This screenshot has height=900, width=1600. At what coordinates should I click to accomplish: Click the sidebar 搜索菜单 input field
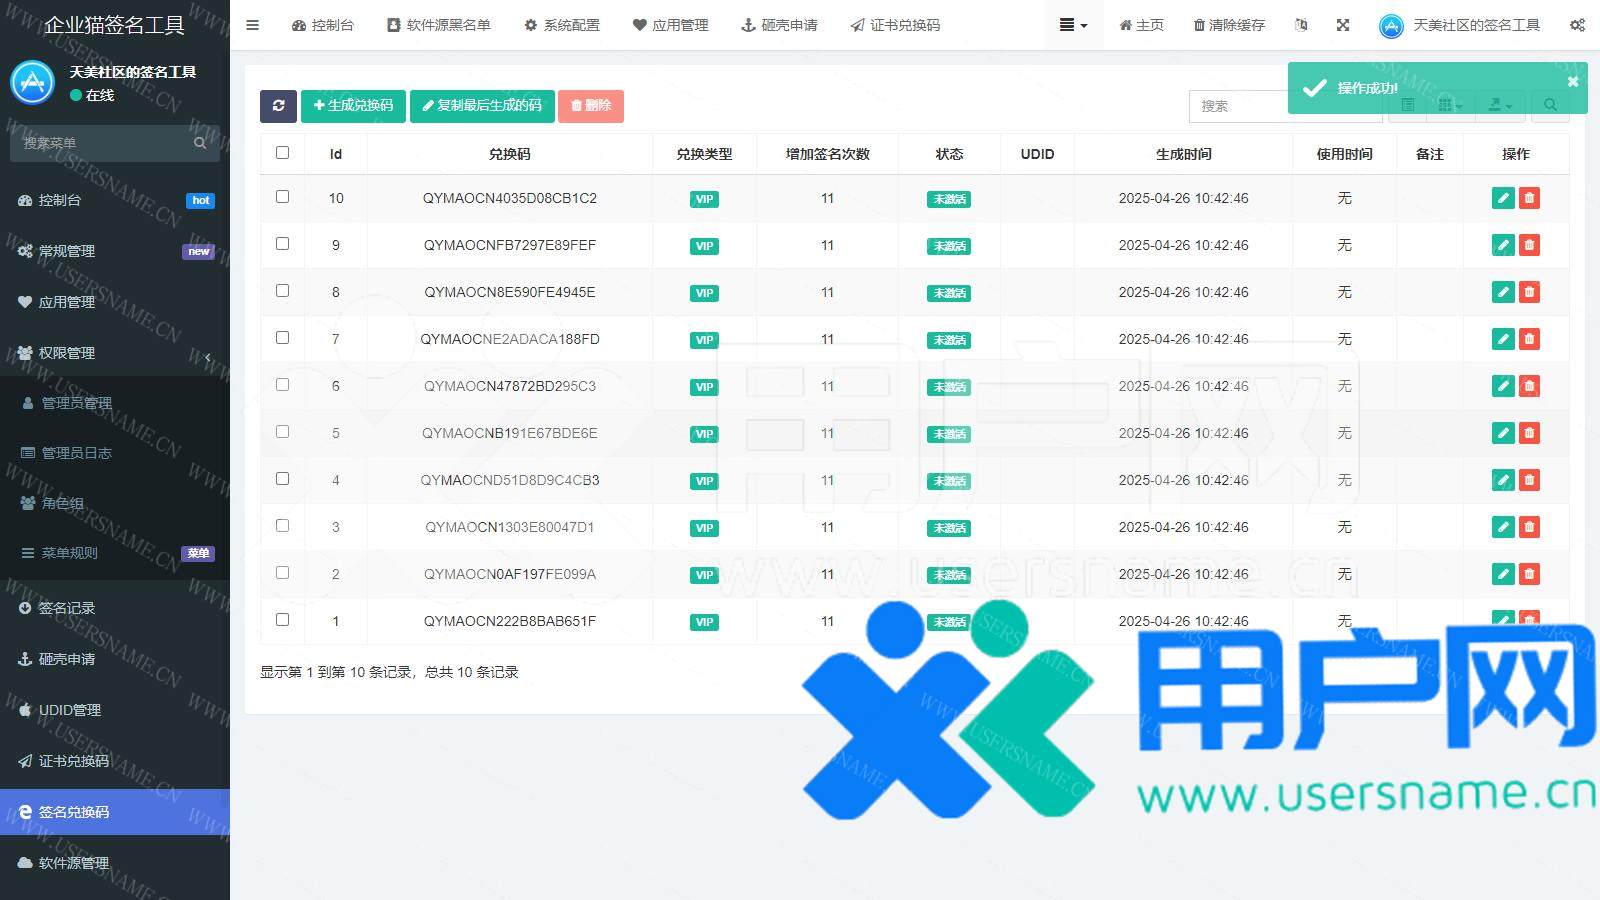pos(100,143)
